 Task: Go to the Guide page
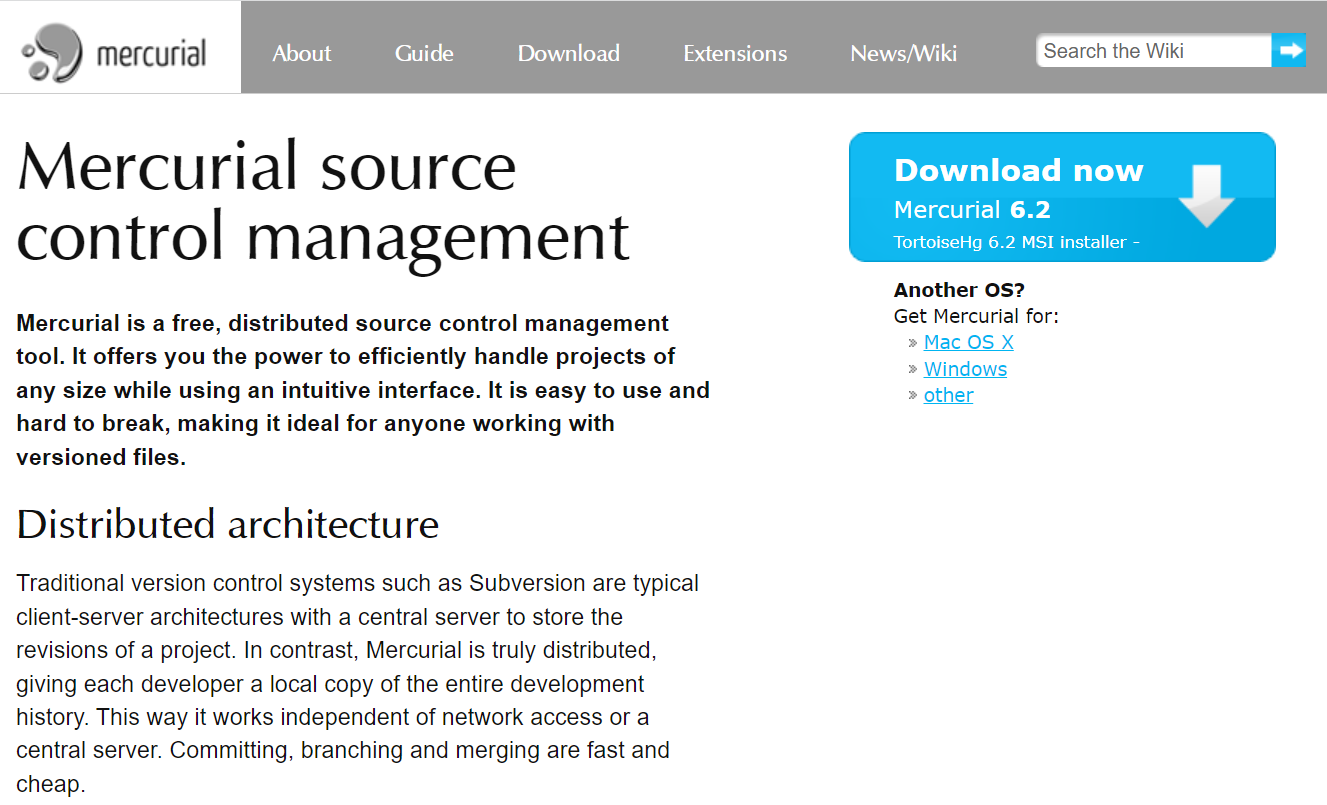[424, 53]
